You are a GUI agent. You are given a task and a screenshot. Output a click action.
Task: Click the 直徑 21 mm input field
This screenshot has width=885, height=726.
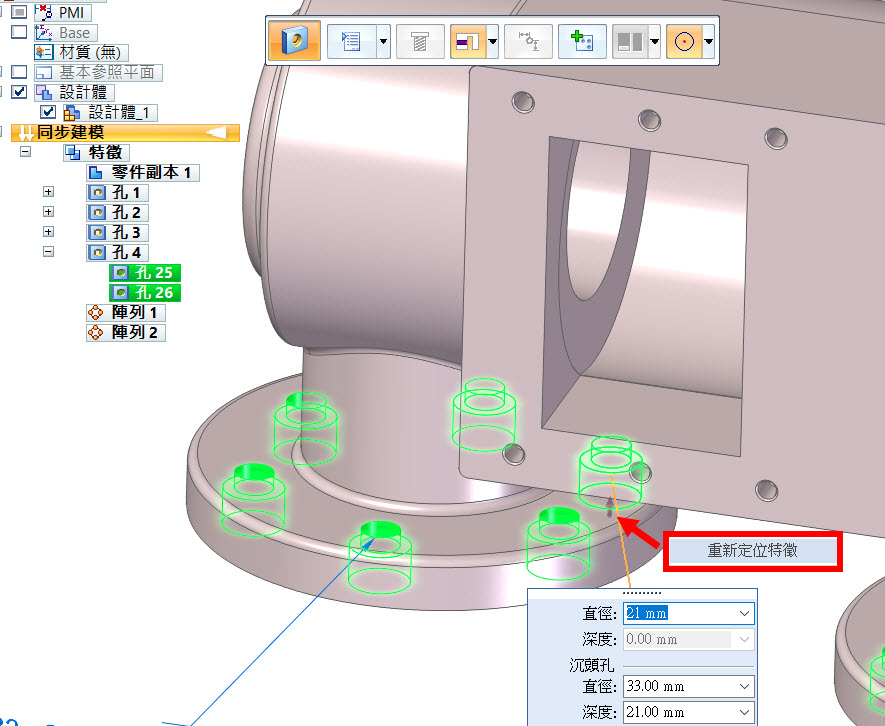point(688,613)
